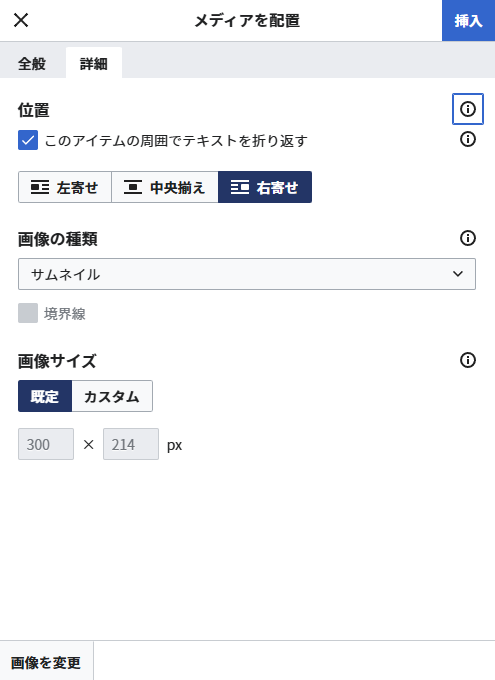Uncheck the wrap text around item checkbox
The image size is (495, 680).
point(28,140)
